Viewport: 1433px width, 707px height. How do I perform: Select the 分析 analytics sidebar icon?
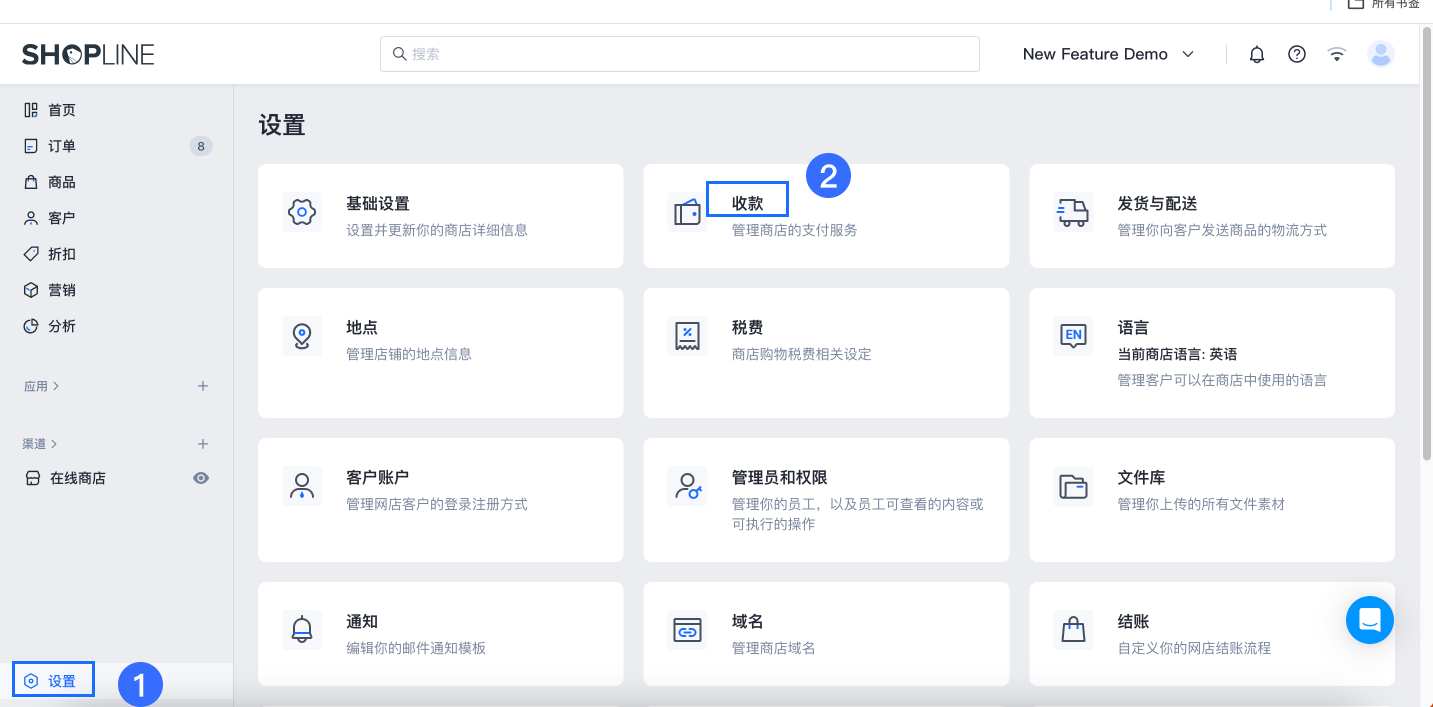pyautogui.click(x=31, y=326)
